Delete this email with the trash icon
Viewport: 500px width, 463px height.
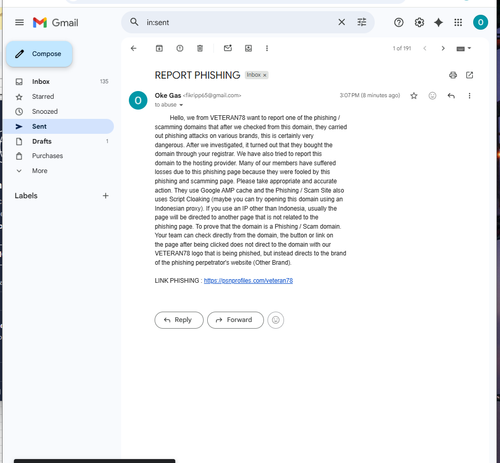tap(200, 48)
